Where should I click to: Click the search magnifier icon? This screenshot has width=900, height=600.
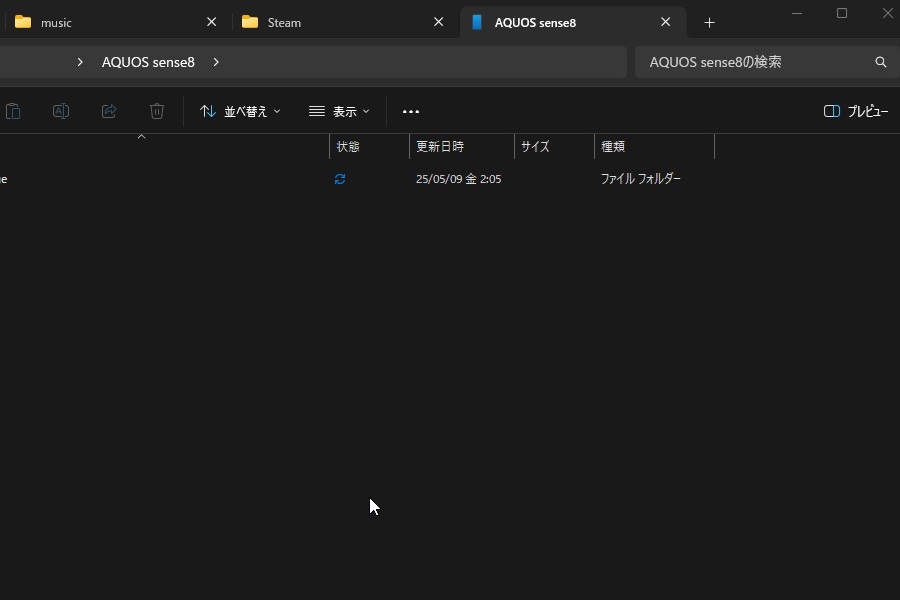880,62
